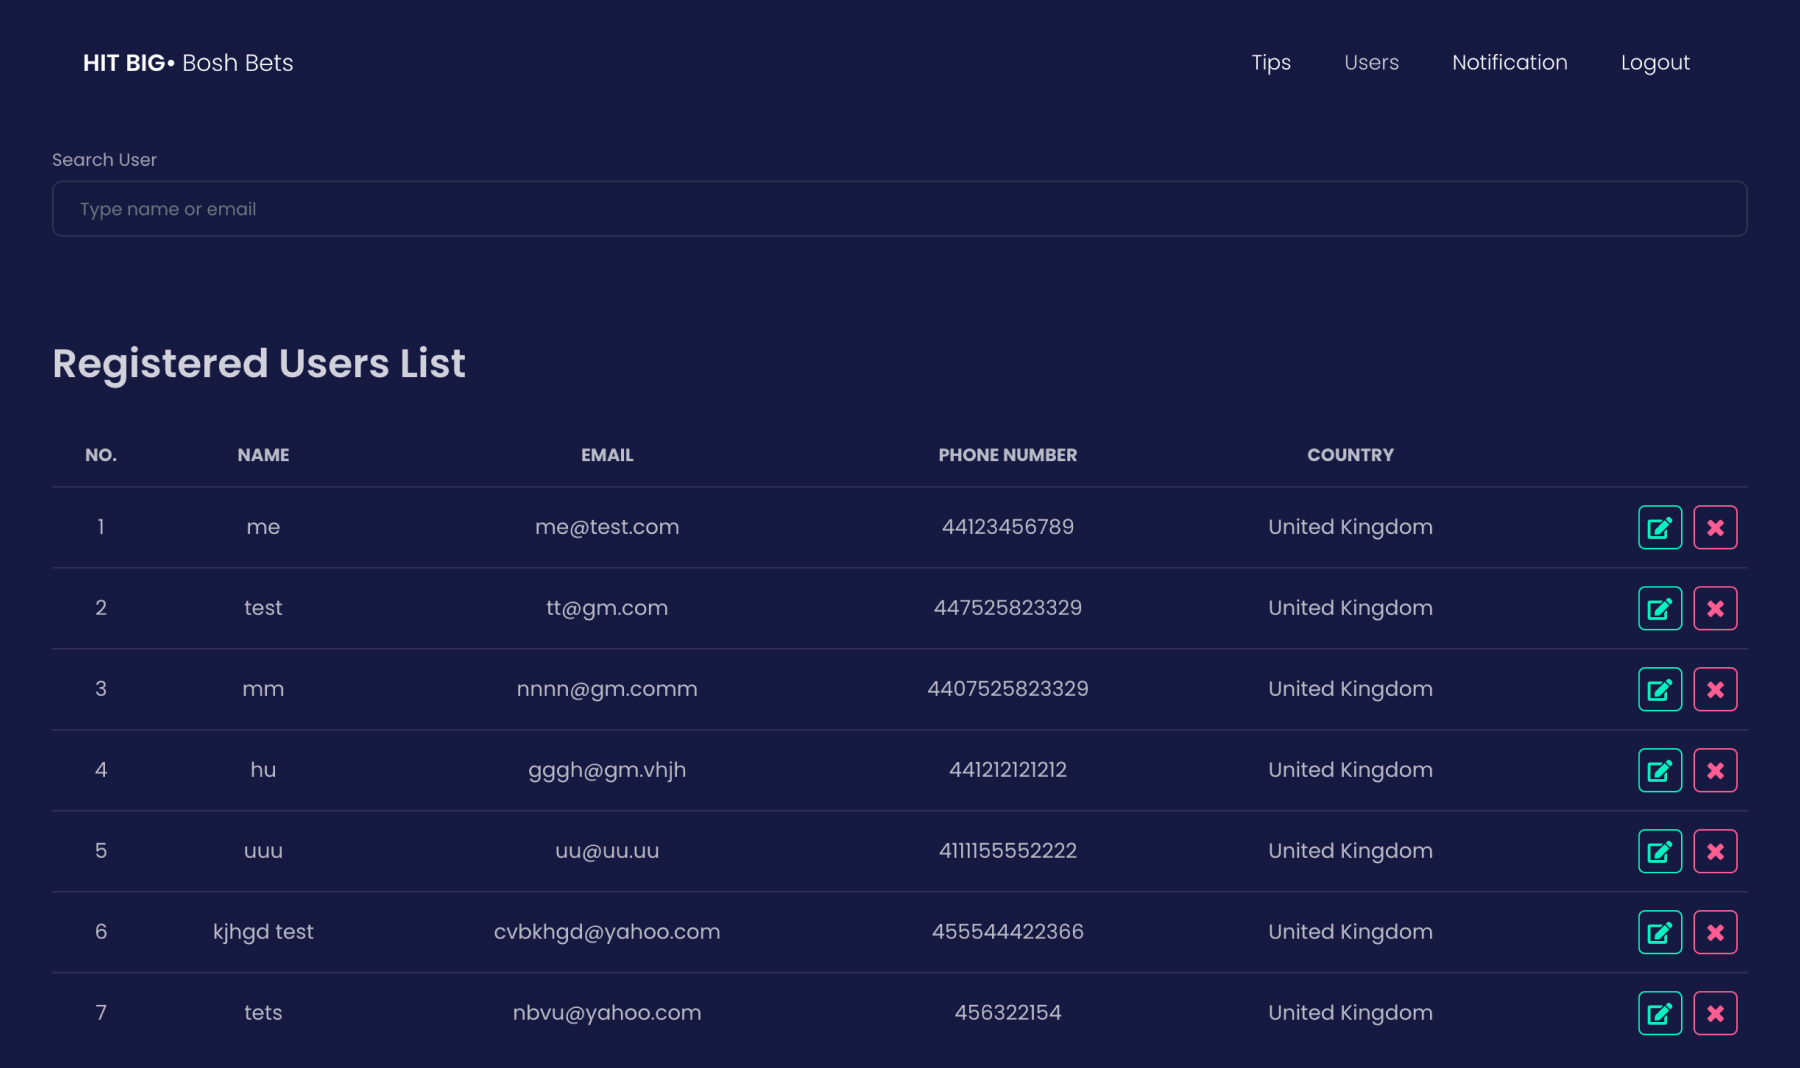Focus the Search User input field
Viewport: 1800px width, 1068px height.
click(899, 209)
